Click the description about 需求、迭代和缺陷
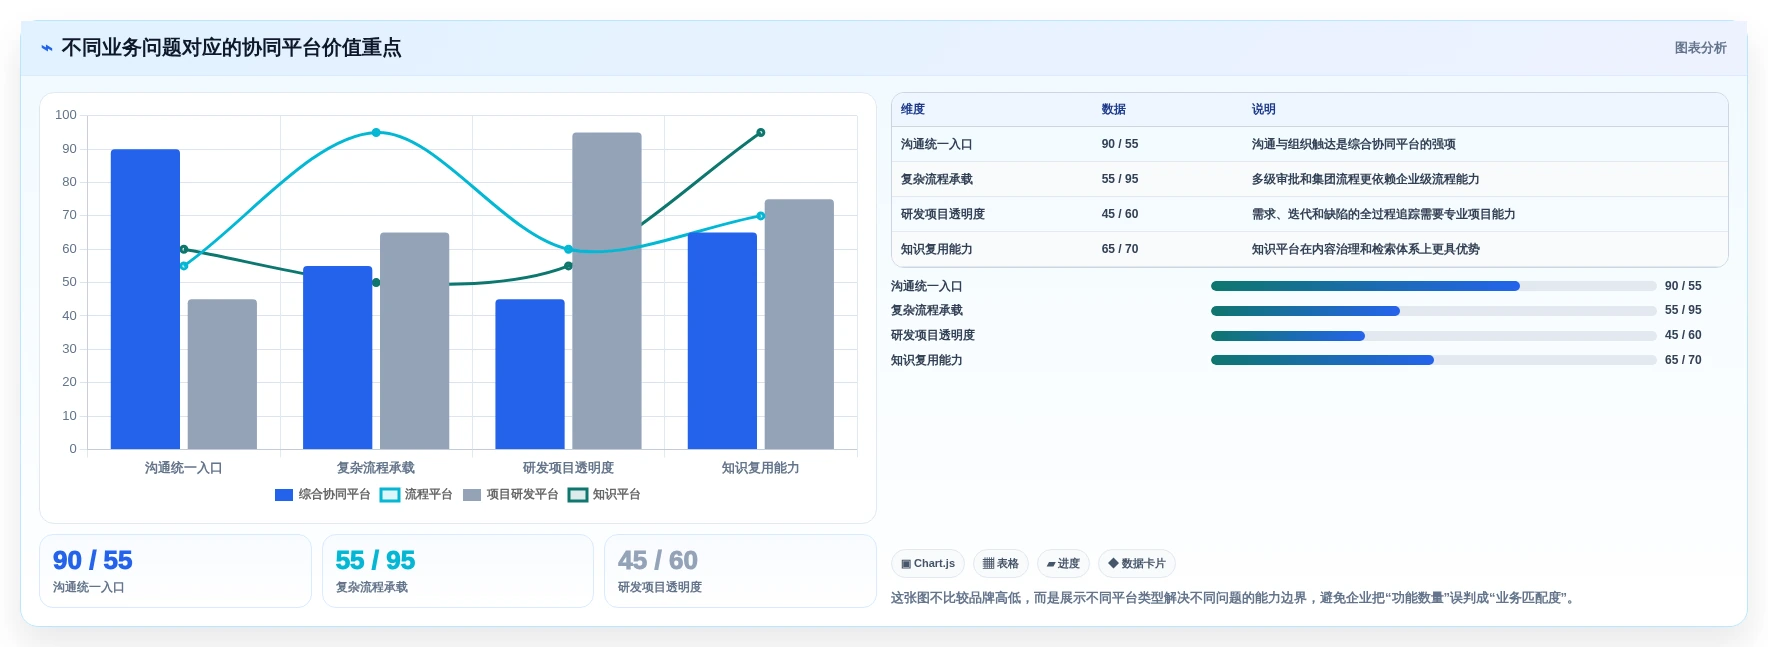Screen dimensions: 1768x647 (1383, 214)
